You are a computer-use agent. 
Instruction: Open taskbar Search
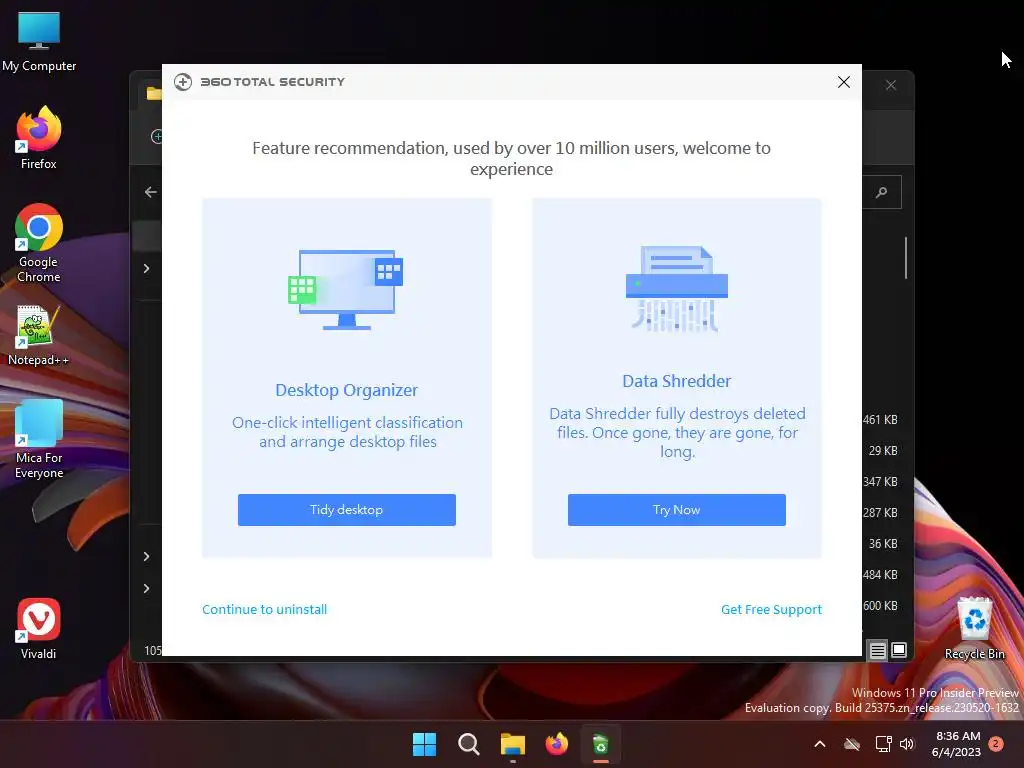coord(468,744)
